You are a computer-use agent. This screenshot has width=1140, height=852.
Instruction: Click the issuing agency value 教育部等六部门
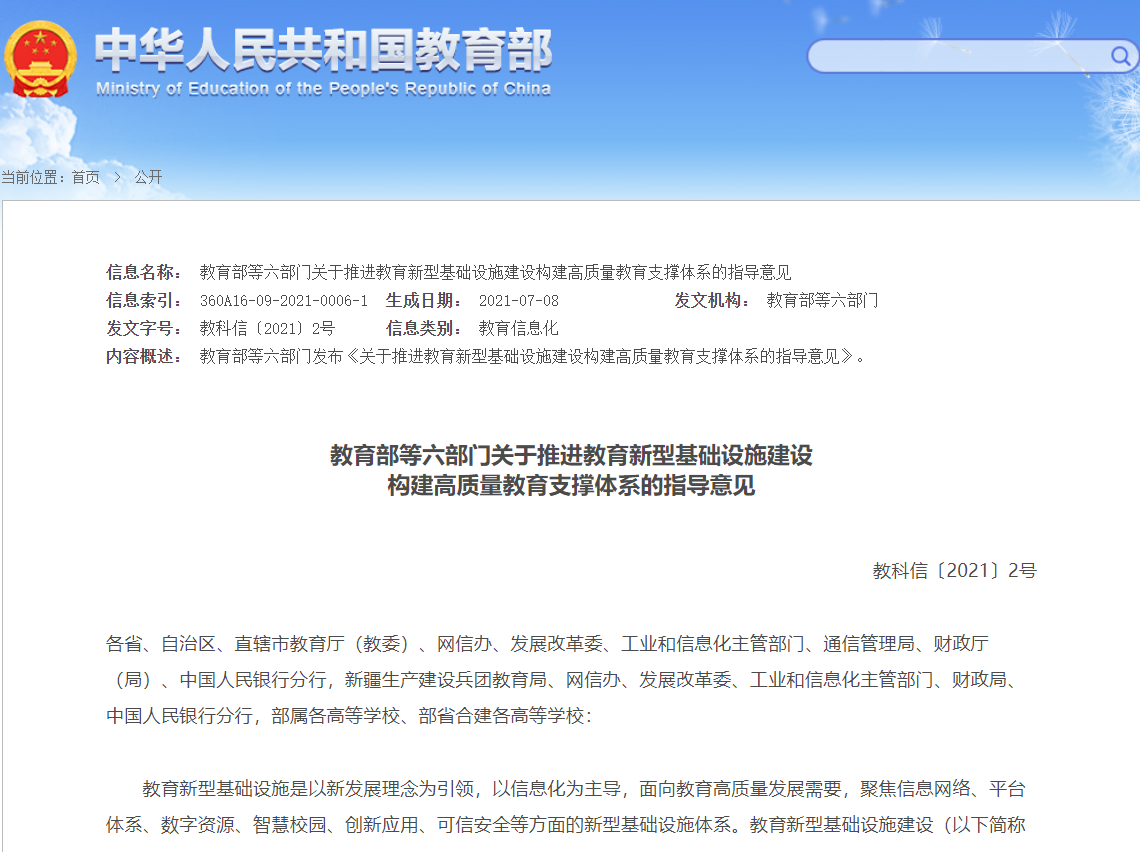tap(822, 300)
